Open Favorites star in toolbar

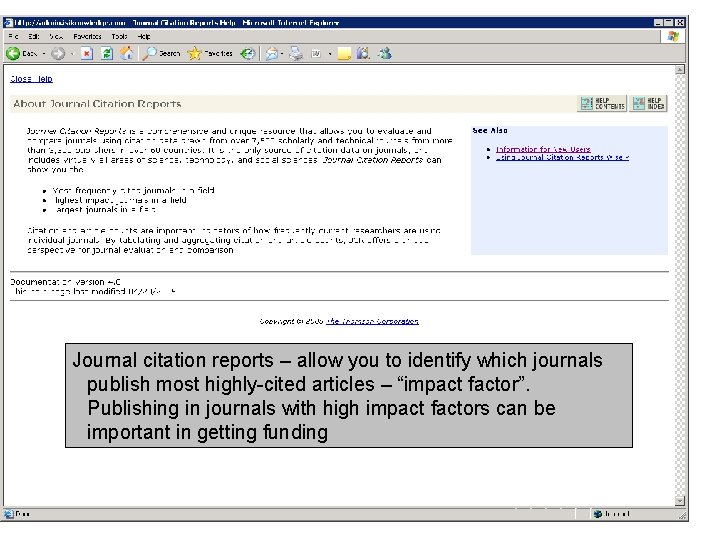[x=210, y=53]
